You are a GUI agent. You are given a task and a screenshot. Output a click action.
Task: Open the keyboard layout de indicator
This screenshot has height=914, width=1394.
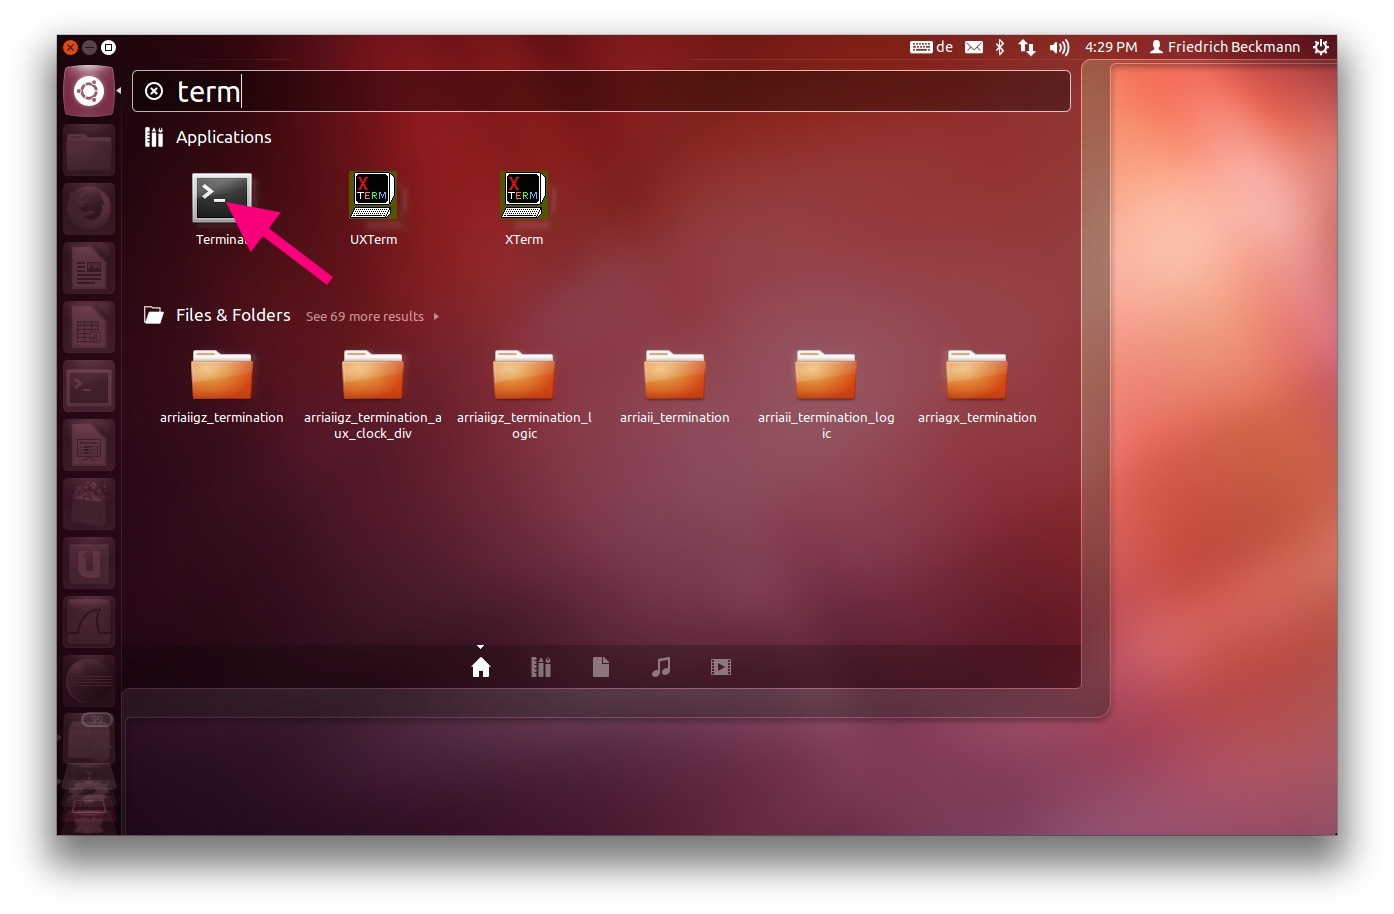pyautogui.click(x=931, y=47)
